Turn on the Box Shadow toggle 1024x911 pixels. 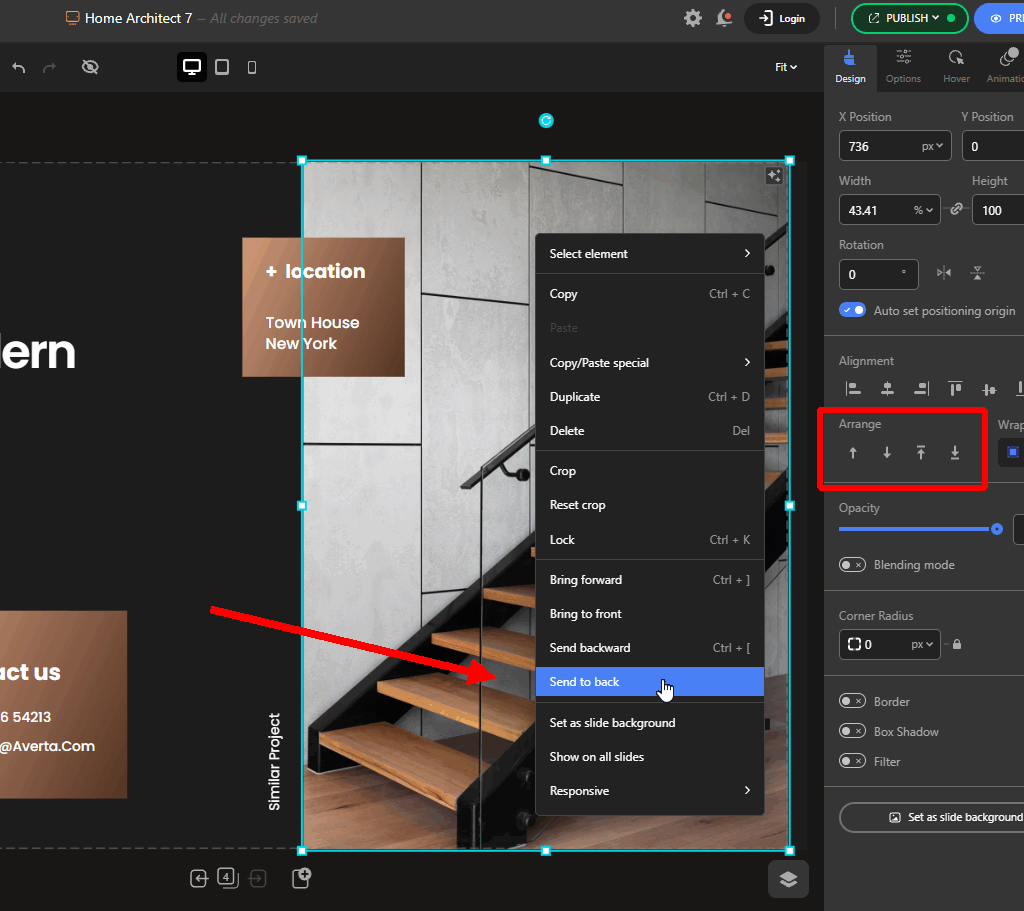click(852, 731)
